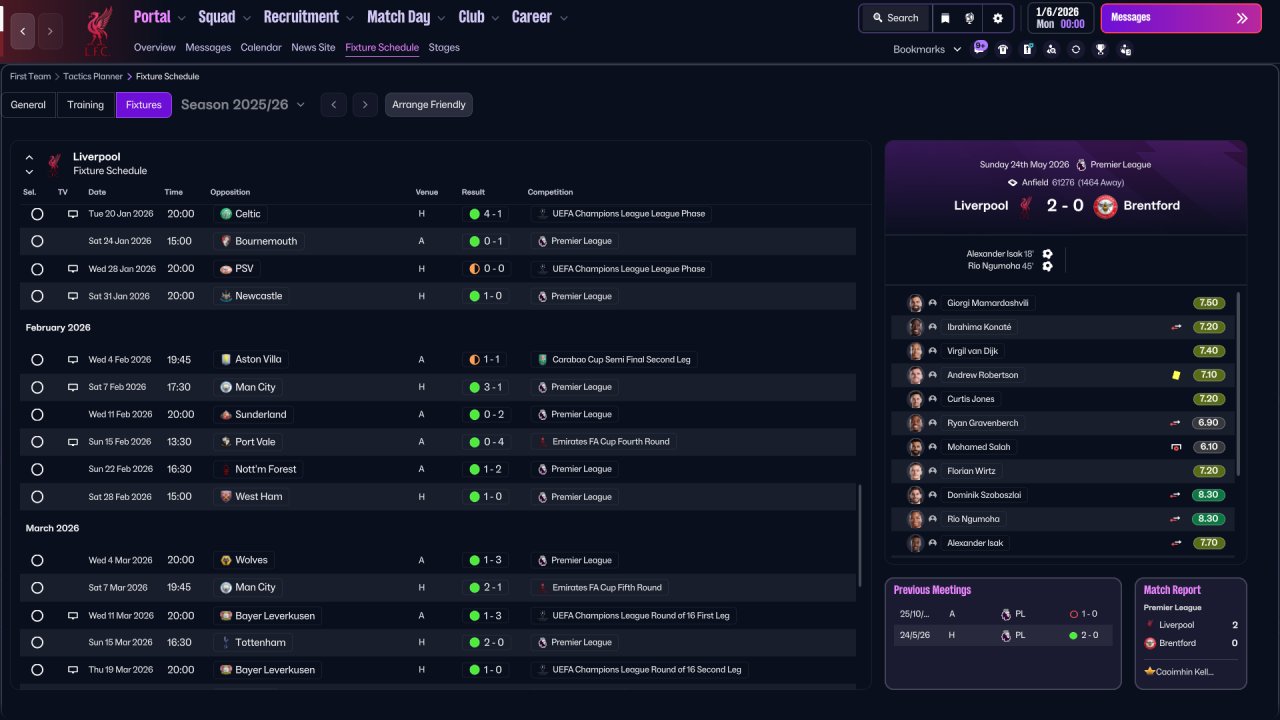Image resolution: width=1280 pixels, height=720 pixels.
Task: Click the circular arrows bookmark icon
Action: [x=1076, y=49]
